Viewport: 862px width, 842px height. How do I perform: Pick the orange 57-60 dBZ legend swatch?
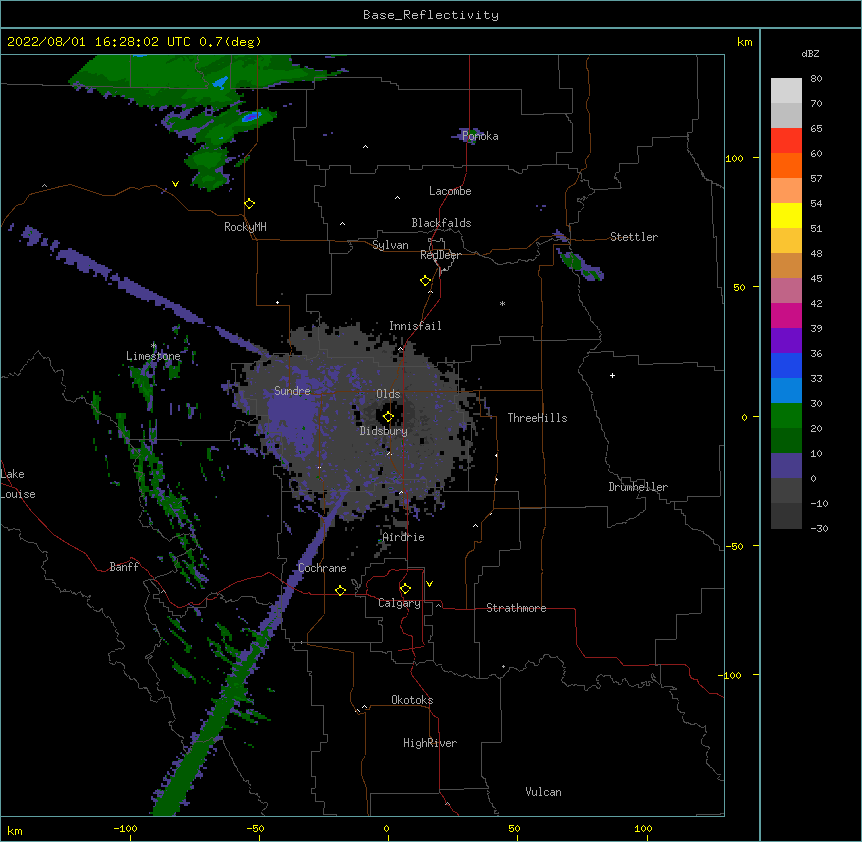click(786, 165)
